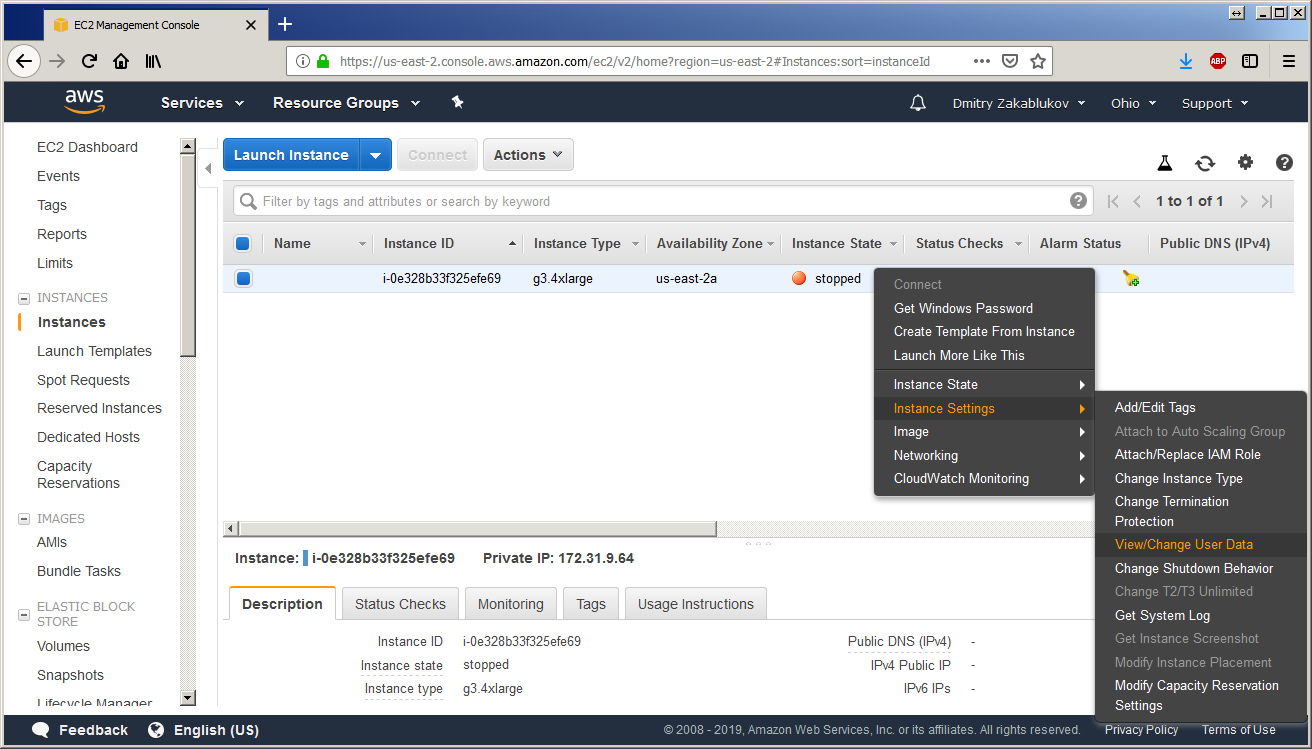The image size is (1312, 749).
Task: Collapse the ELASTIC BLOCK STORE section
Action: point(25,614)
